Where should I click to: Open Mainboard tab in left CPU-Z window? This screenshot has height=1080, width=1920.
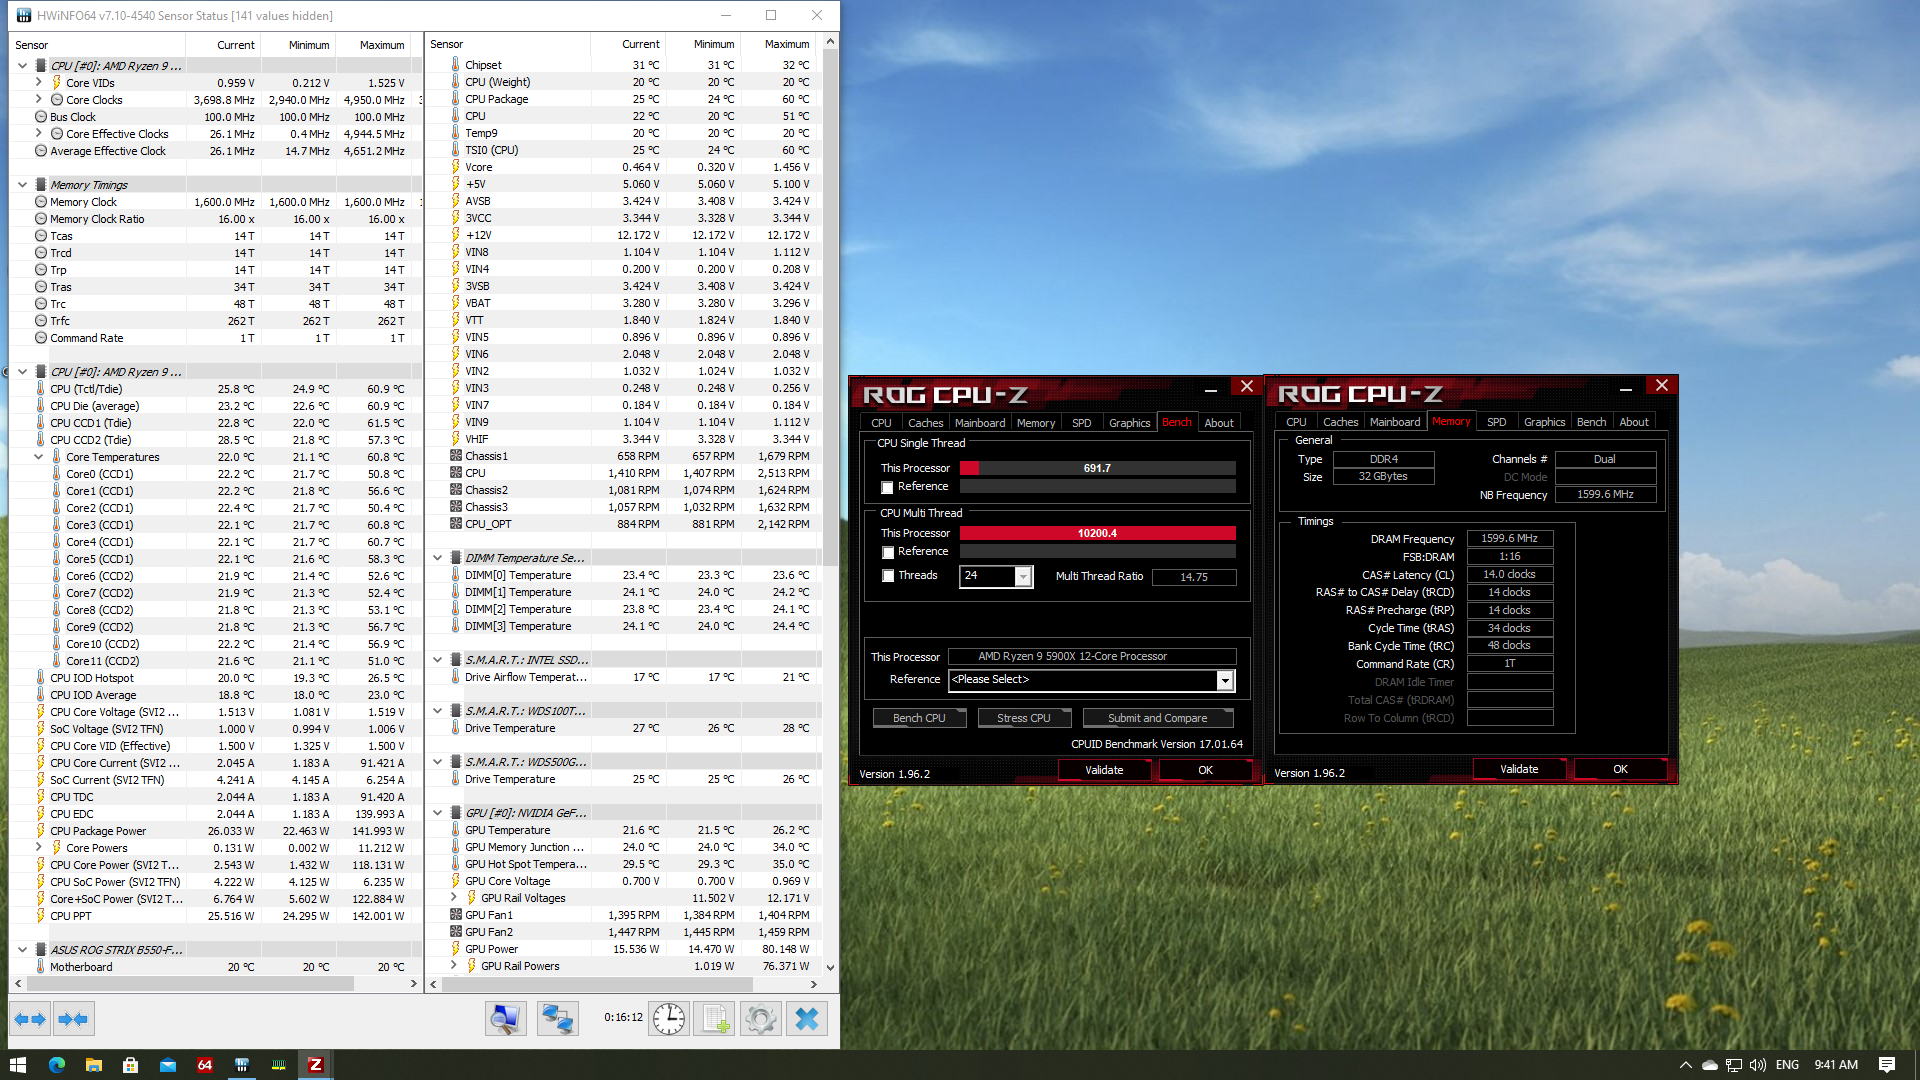[979, 423]
